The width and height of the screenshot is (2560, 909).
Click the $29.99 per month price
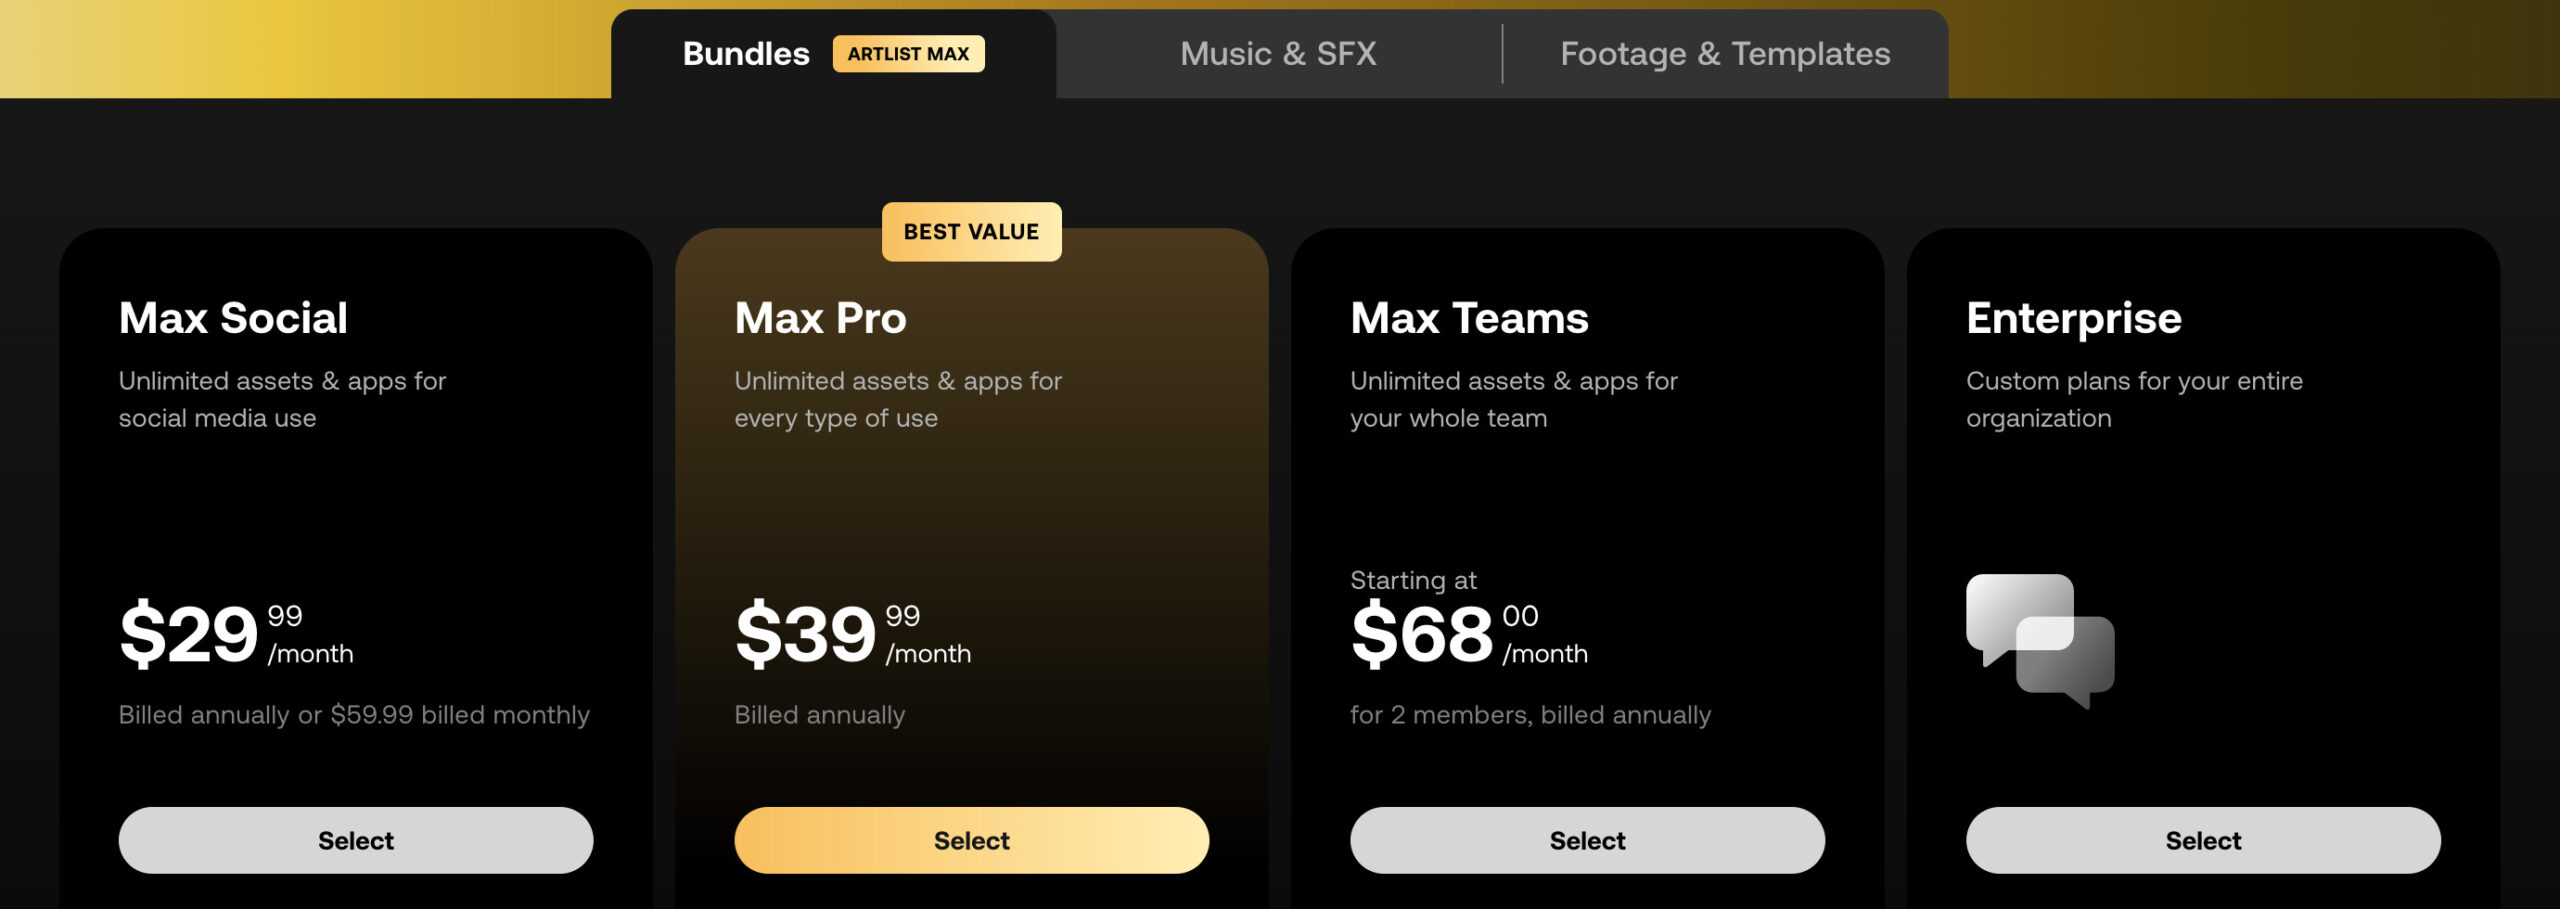(236, 634)
